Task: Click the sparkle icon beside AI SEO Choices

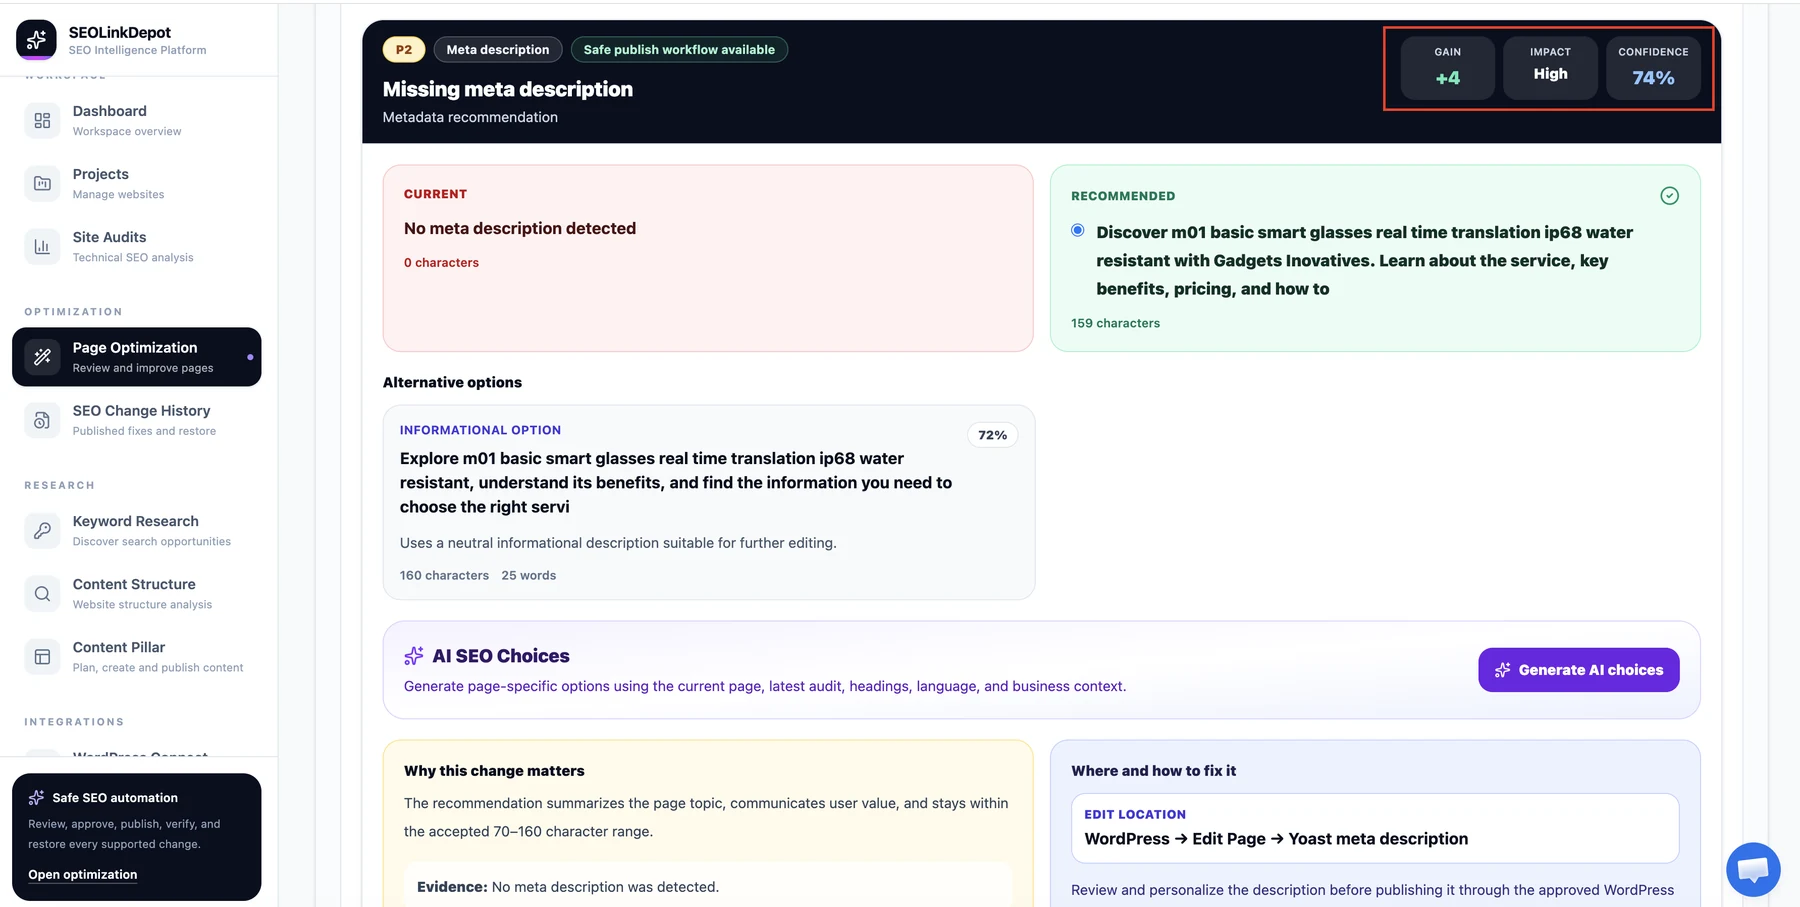Action: coord(414,656)
